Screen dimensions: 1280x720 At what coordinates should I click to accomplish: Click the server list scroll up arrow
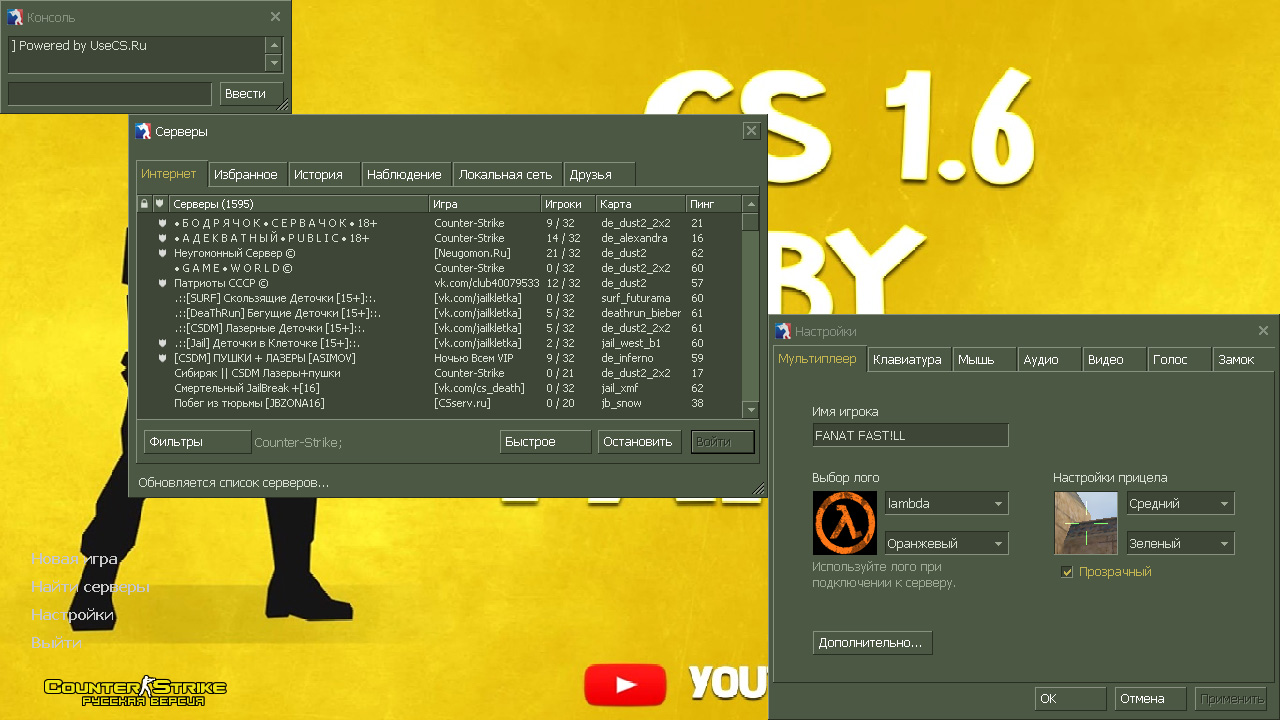coord(750,204)
